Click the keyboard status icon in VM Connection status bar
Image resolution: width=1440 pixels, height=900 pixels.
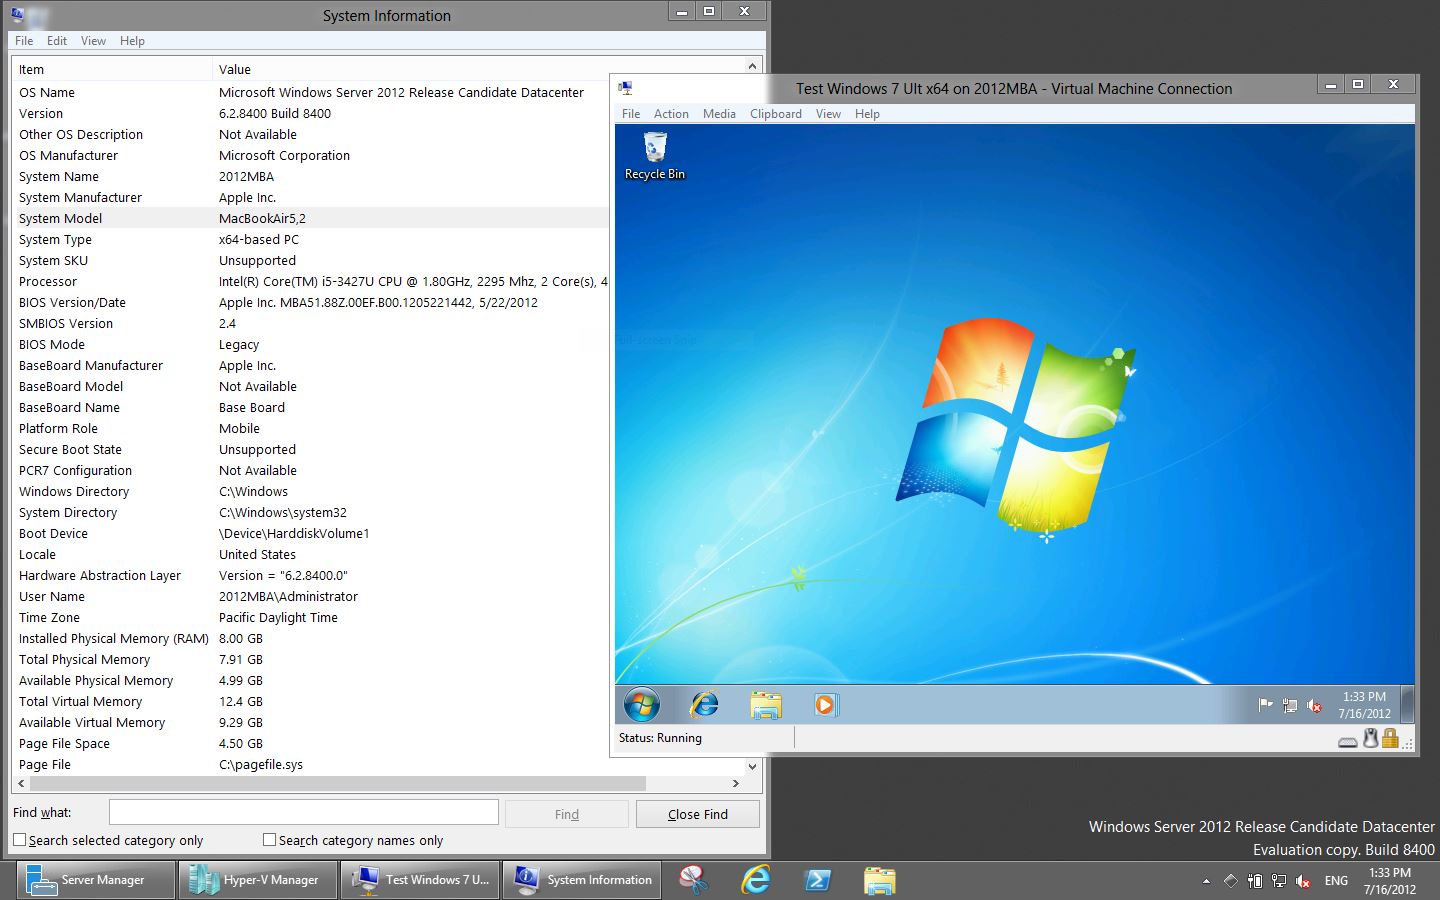1347,741
